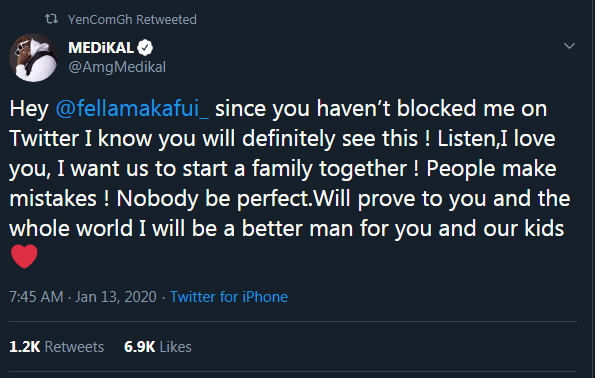Click the MEDiKAL display name
The height and width of the screenshot is (378, 595).
tap(101, 48)
